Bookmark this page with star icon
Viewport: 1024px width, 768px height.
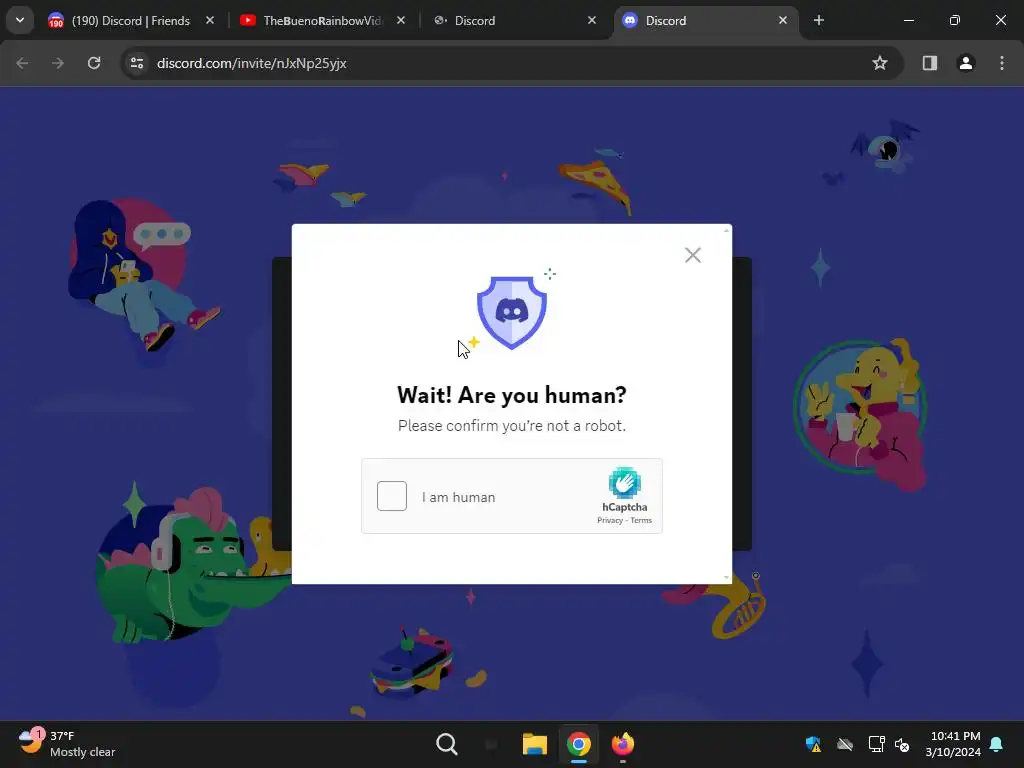point(880,63)
